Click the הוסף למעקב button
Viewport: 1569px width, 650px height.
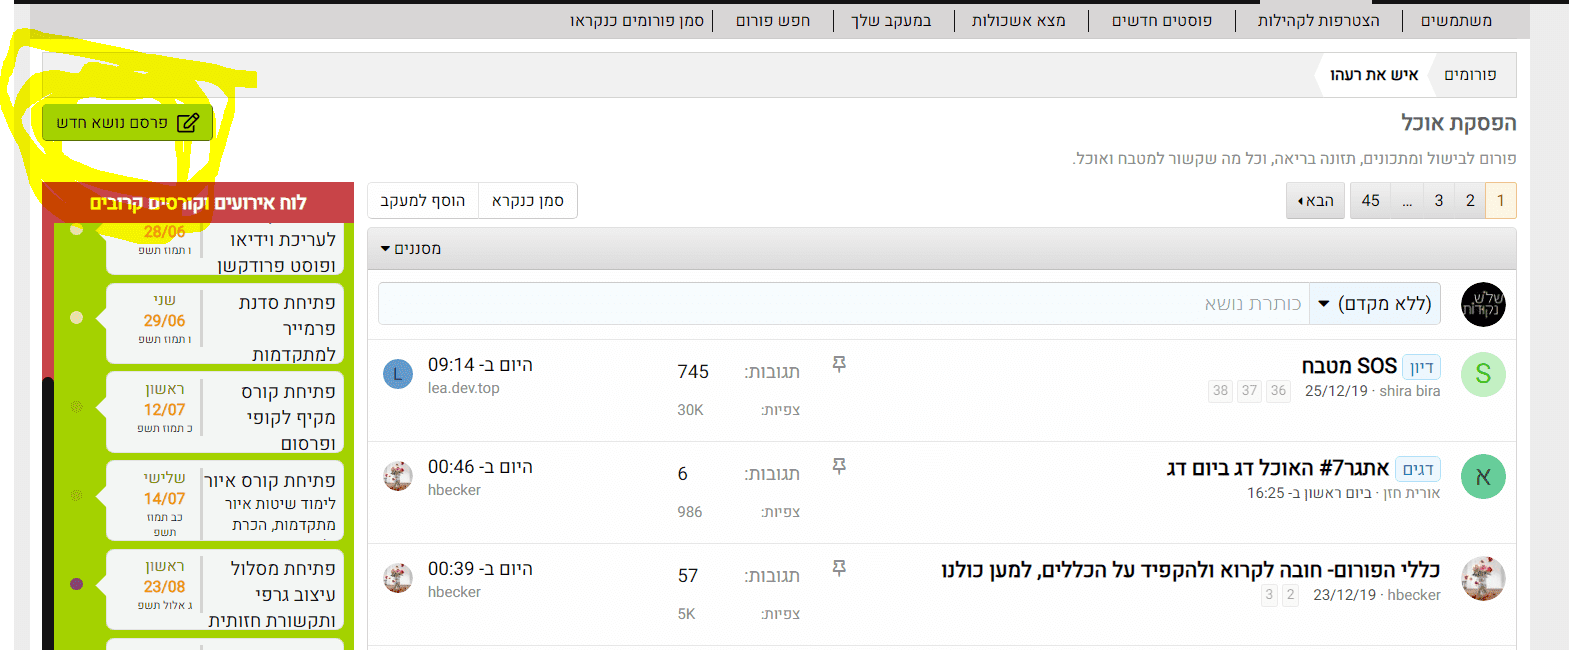[x=423, y=201]
